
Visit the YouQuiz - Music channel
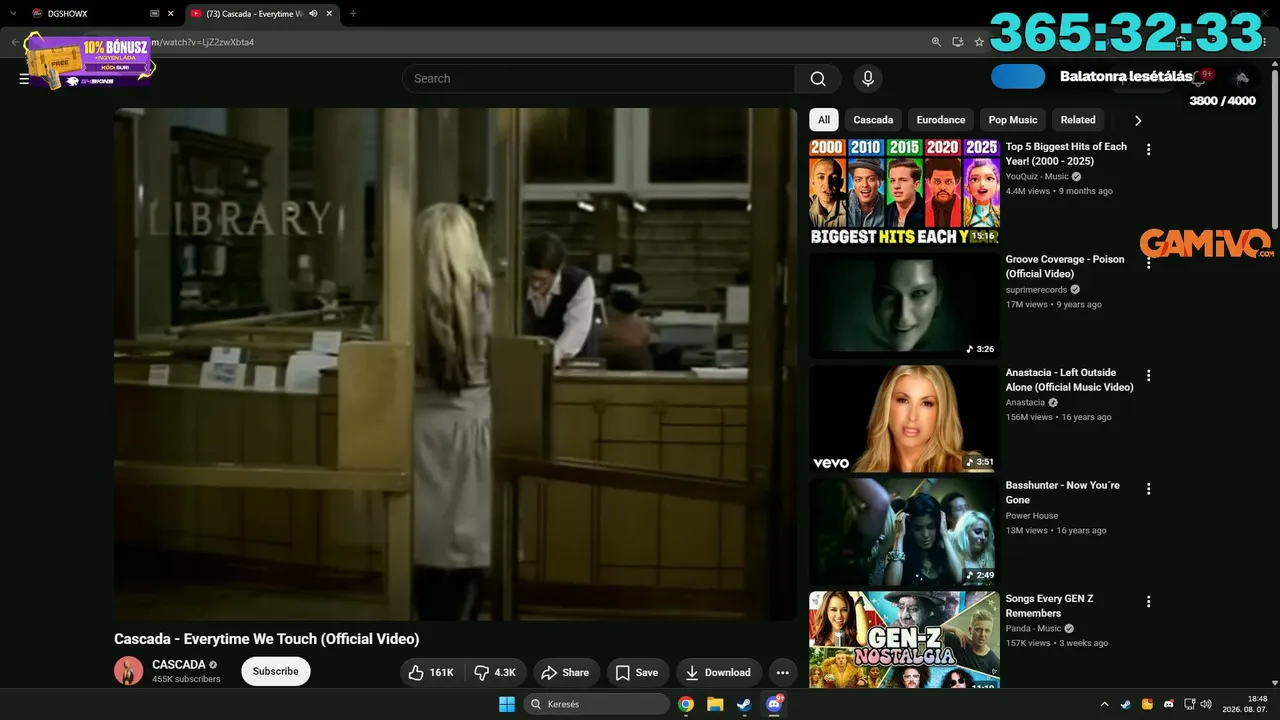point(1037,177)
